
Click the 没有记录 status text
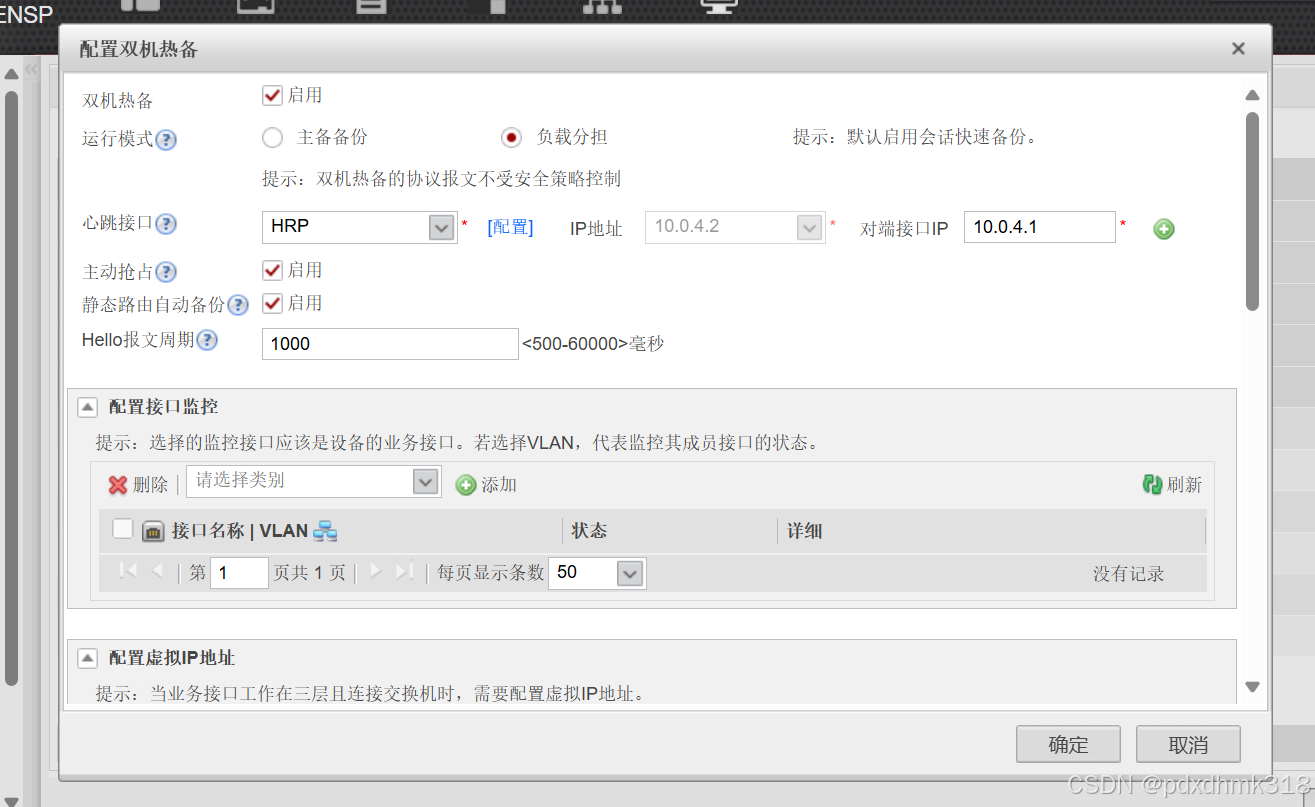1128,574
